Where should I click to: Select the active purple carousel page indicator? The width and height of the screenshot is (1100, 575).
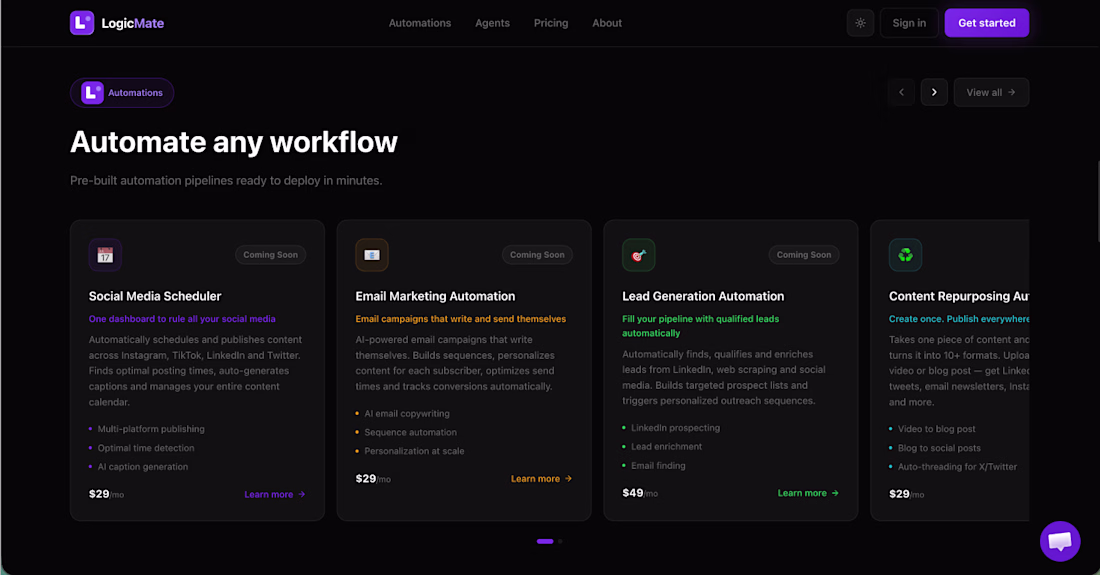pyautogui.click(x=545, y=541)
